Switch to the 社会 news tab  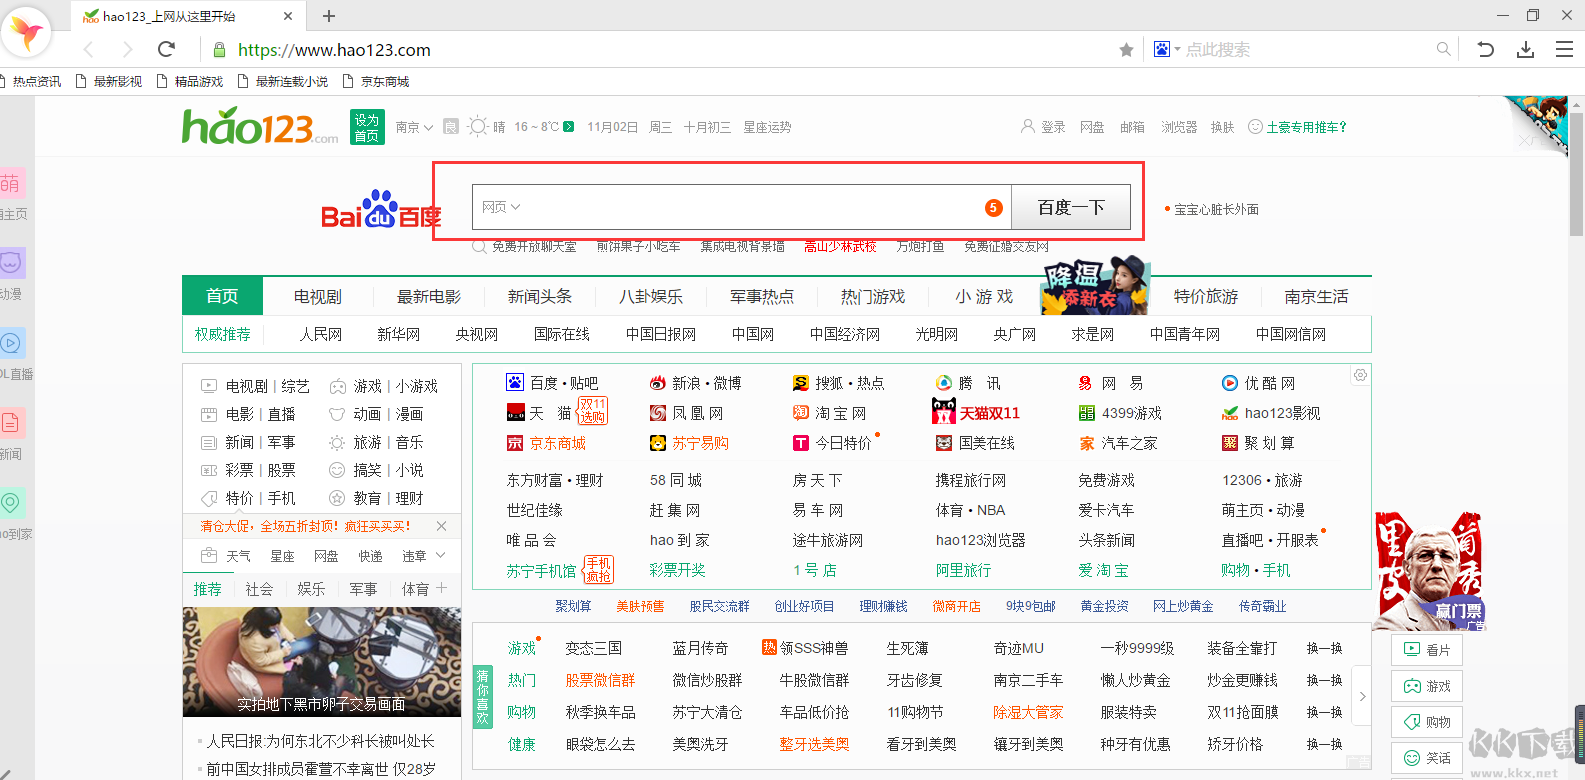pos(259,589)
